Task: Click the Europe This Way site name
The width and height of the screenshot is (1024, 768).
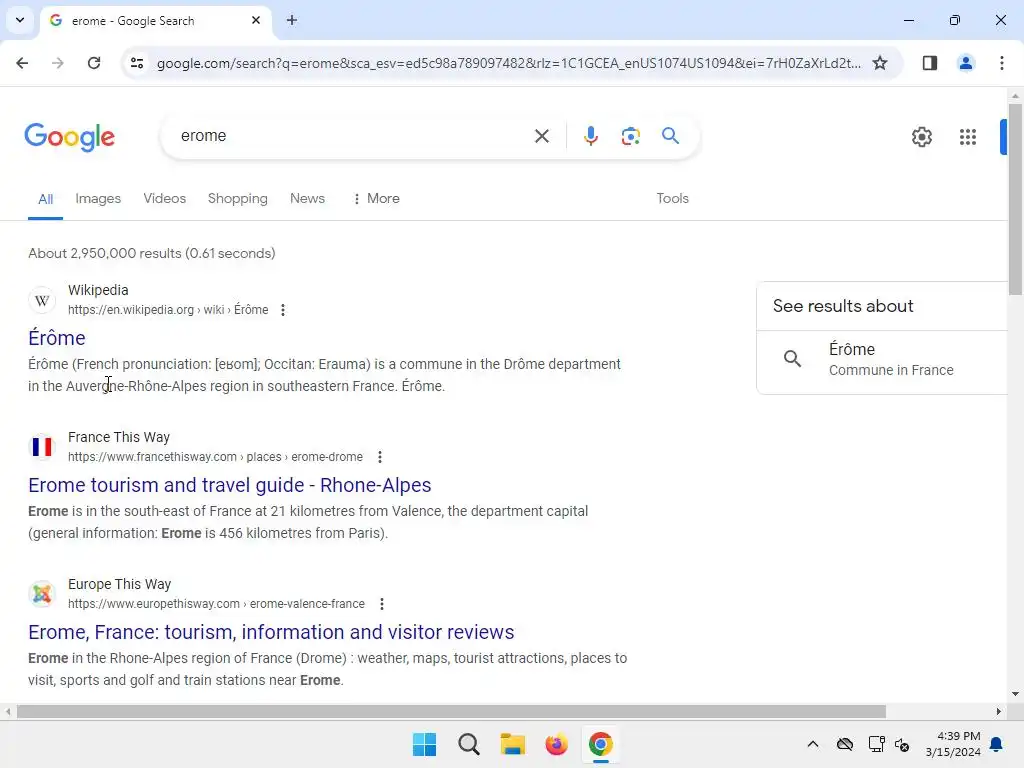Action: click(x=120, y=584)
